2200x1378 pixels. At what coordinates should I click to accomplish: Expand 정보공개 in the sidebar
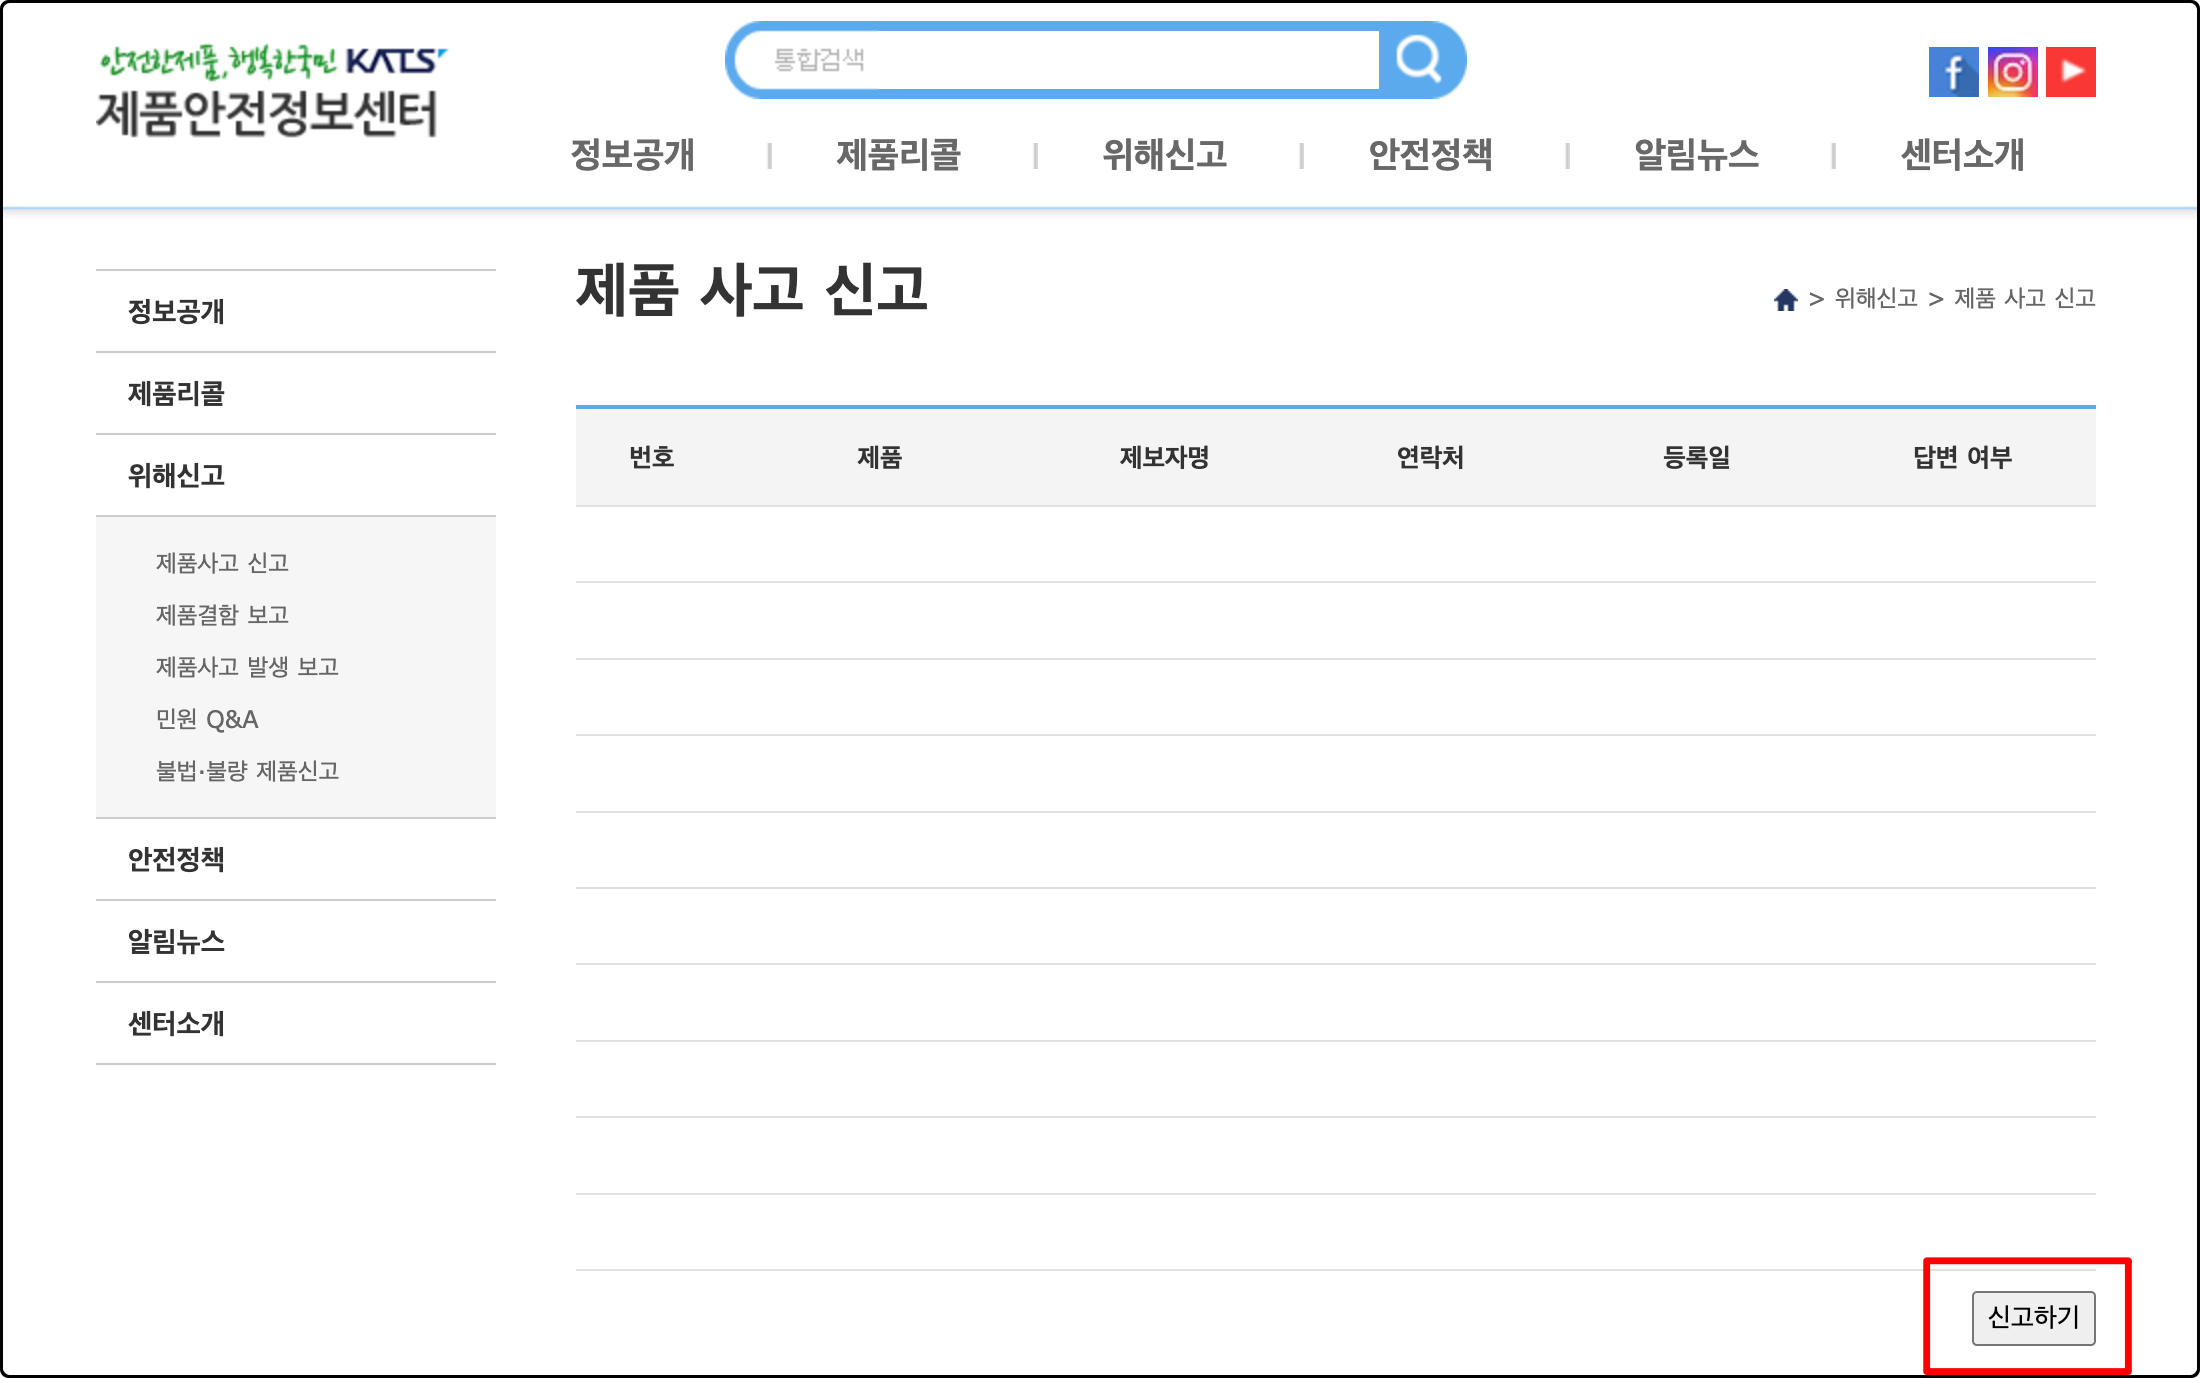[296, 311]
